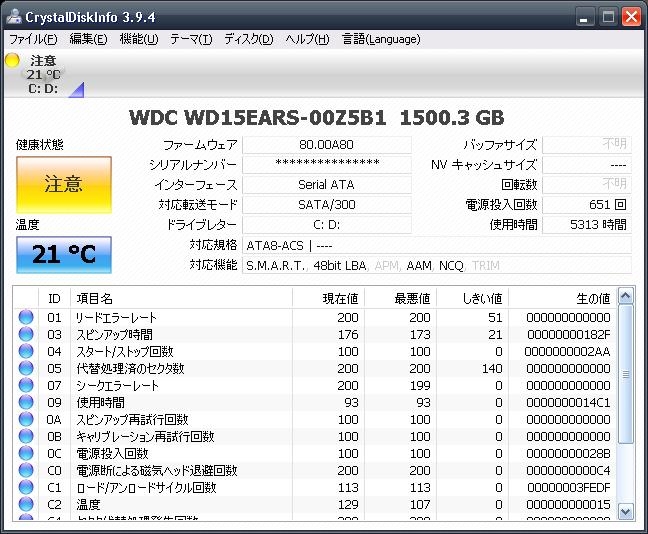The height and width of the screenshot is (534, 648).
Task: Click the scrollbar up arrow in SMART list
Action: [626, 296]
